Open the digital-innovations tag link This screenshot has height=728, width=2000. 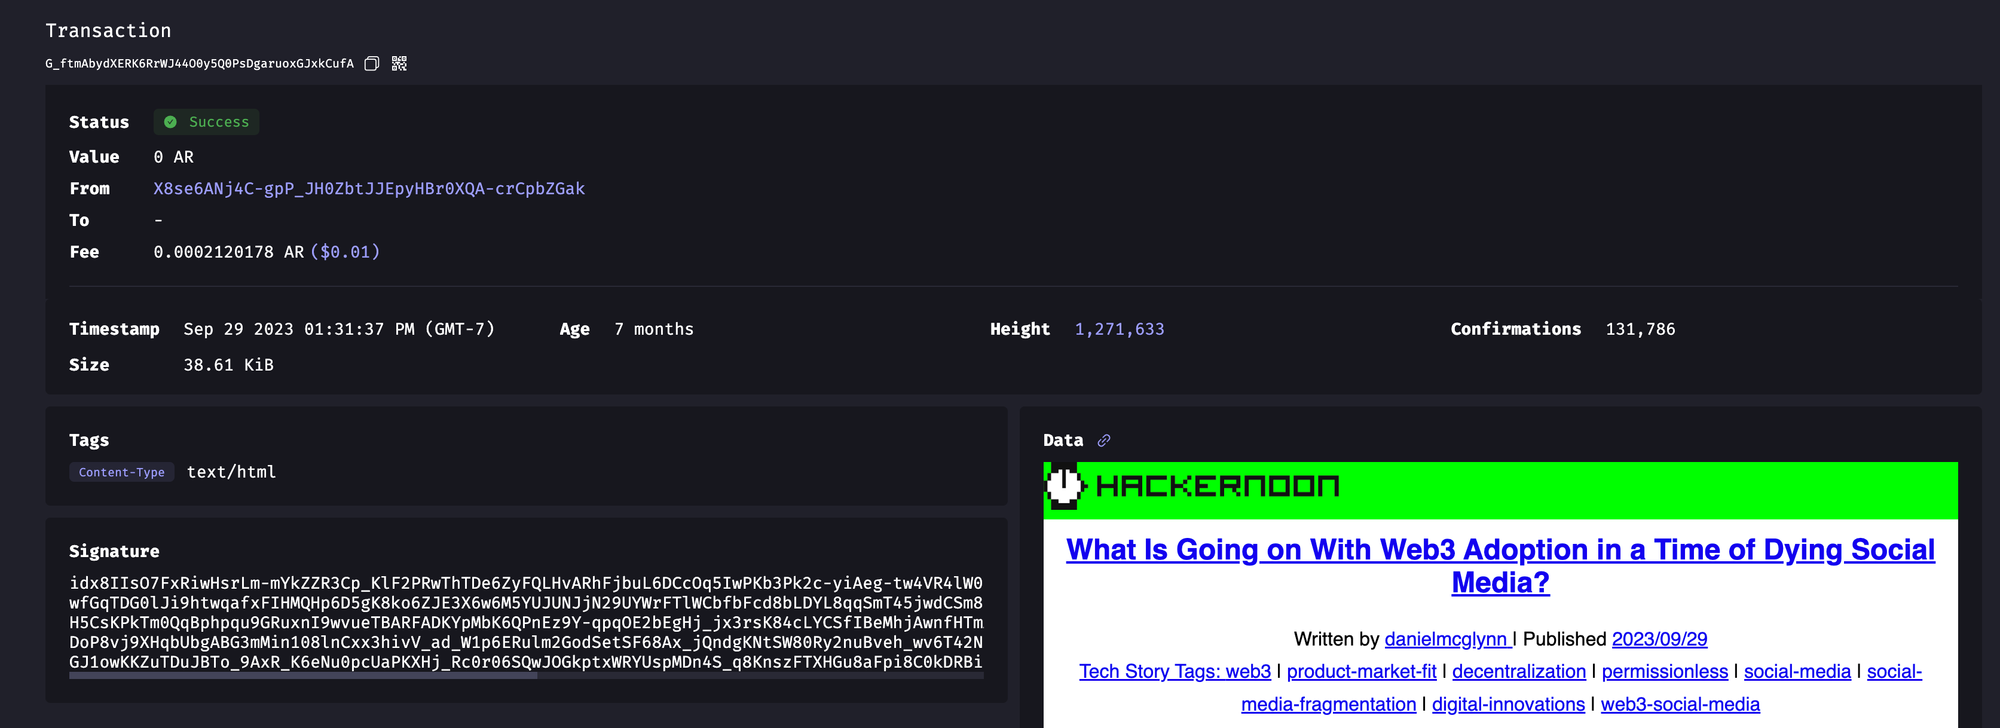(x=1508, y=705)
